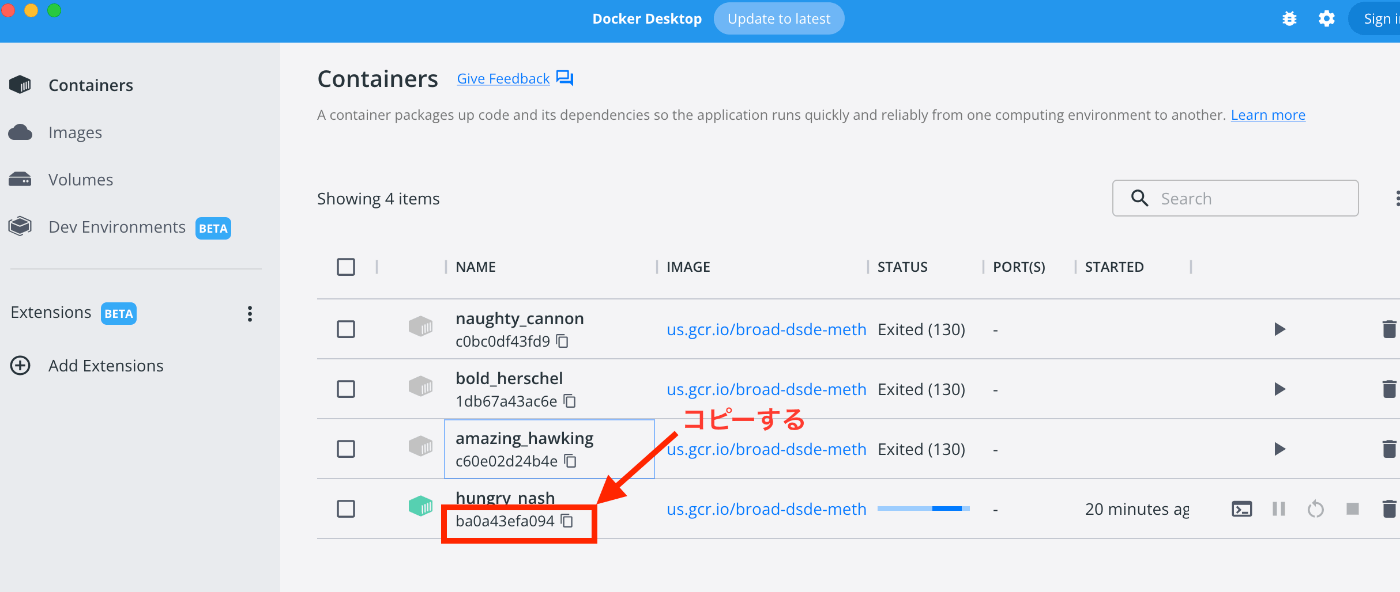1400x592 pixels.
Task: Click the bold_herschel stopped container icon
Action: click(421, 387)
